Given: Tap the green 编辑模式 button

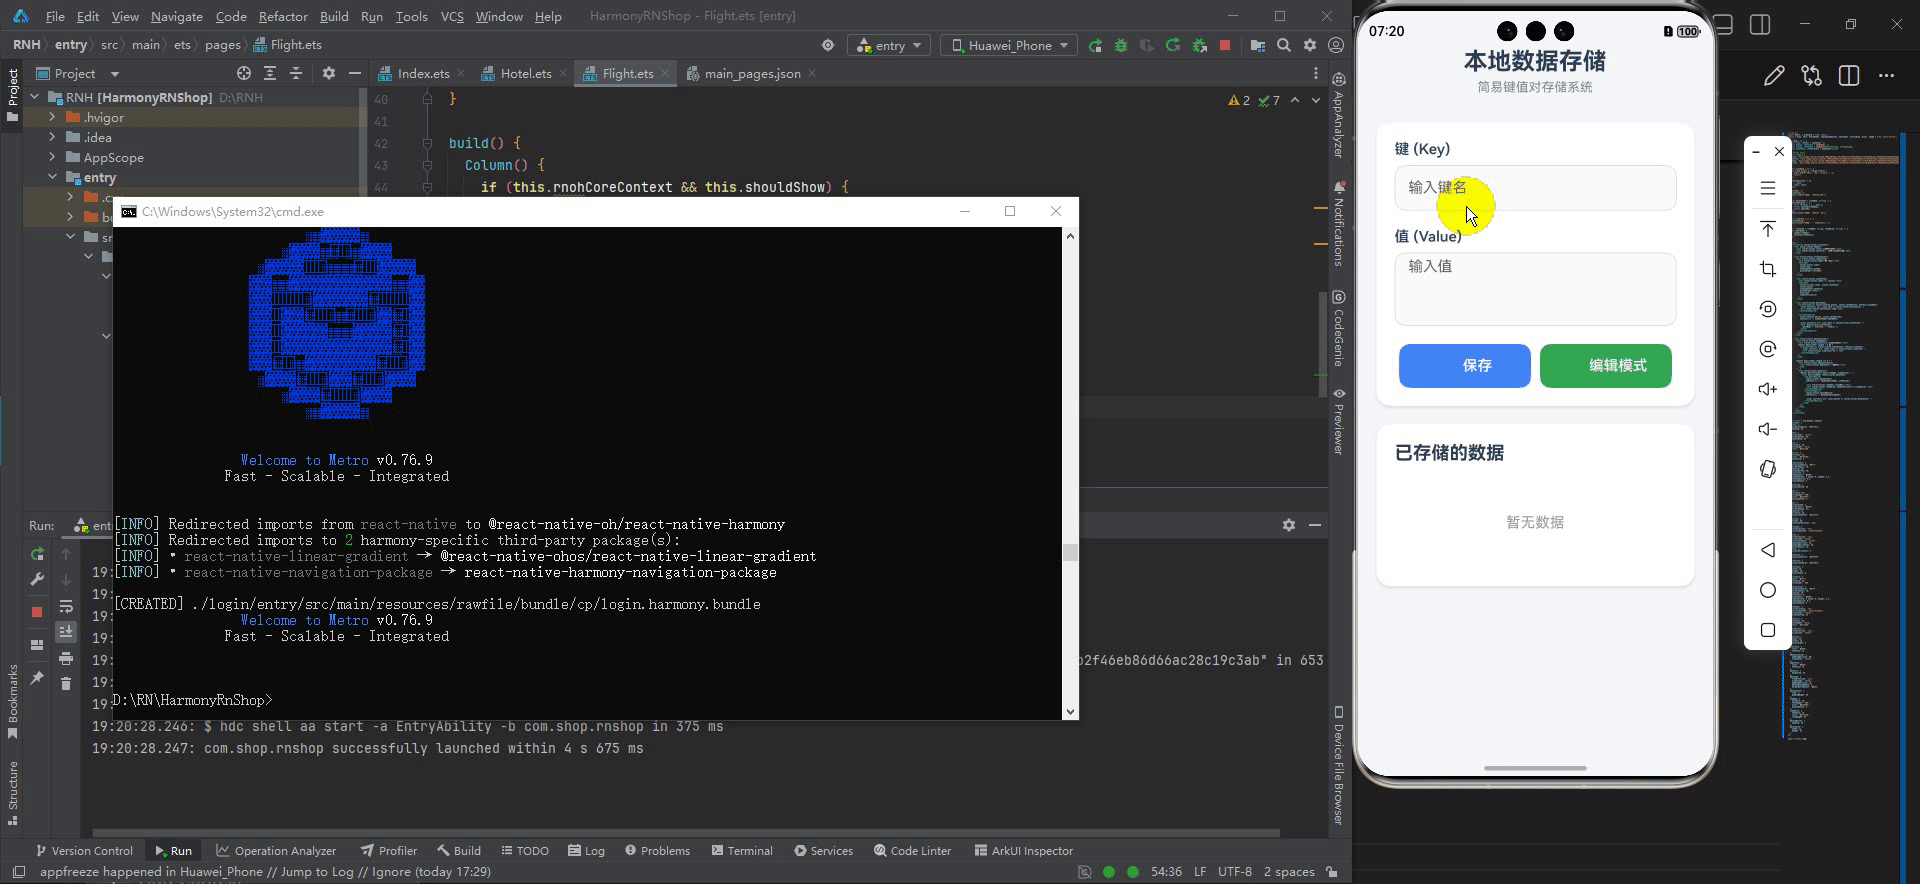Looking at the screenshot, I should pyautogui.click(x=1605, y=366).
